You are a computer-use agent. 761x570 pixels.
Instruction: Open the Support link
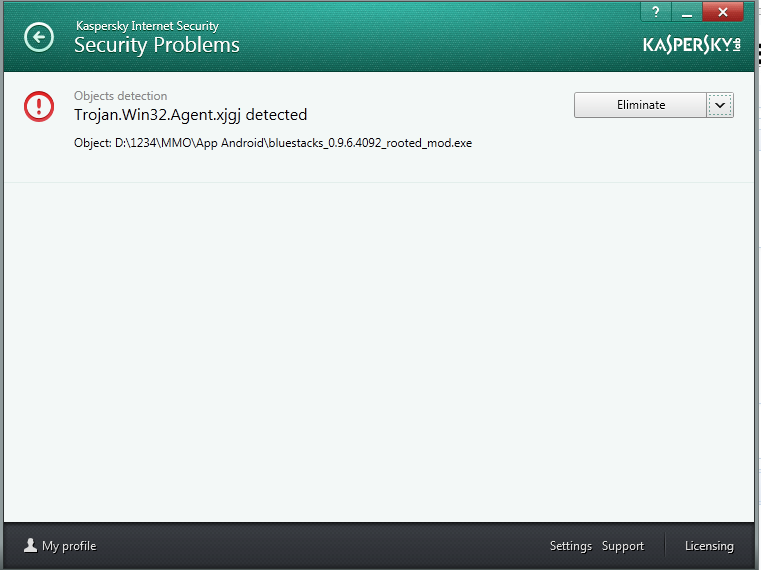pos(623,546)
